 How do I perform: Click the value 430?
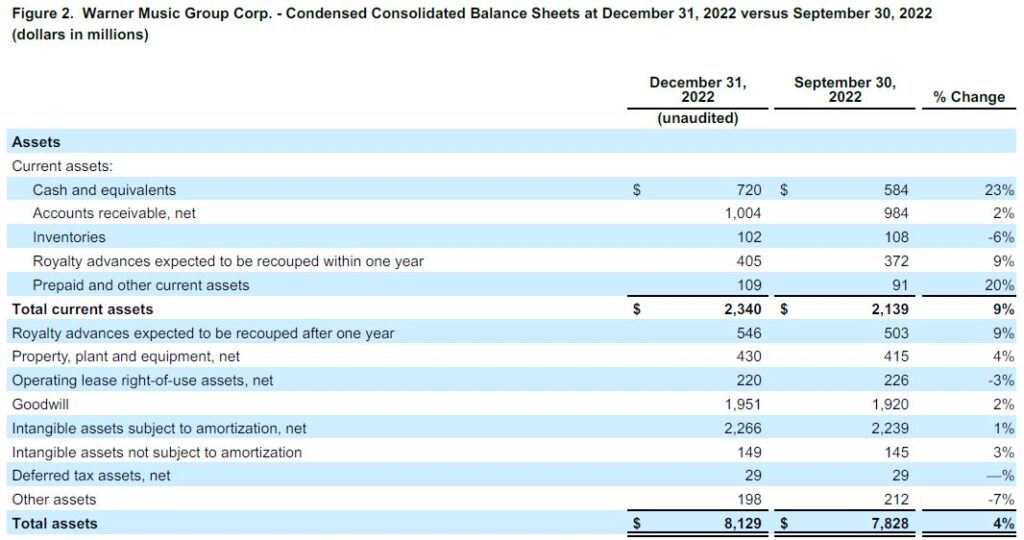point(748,357)
